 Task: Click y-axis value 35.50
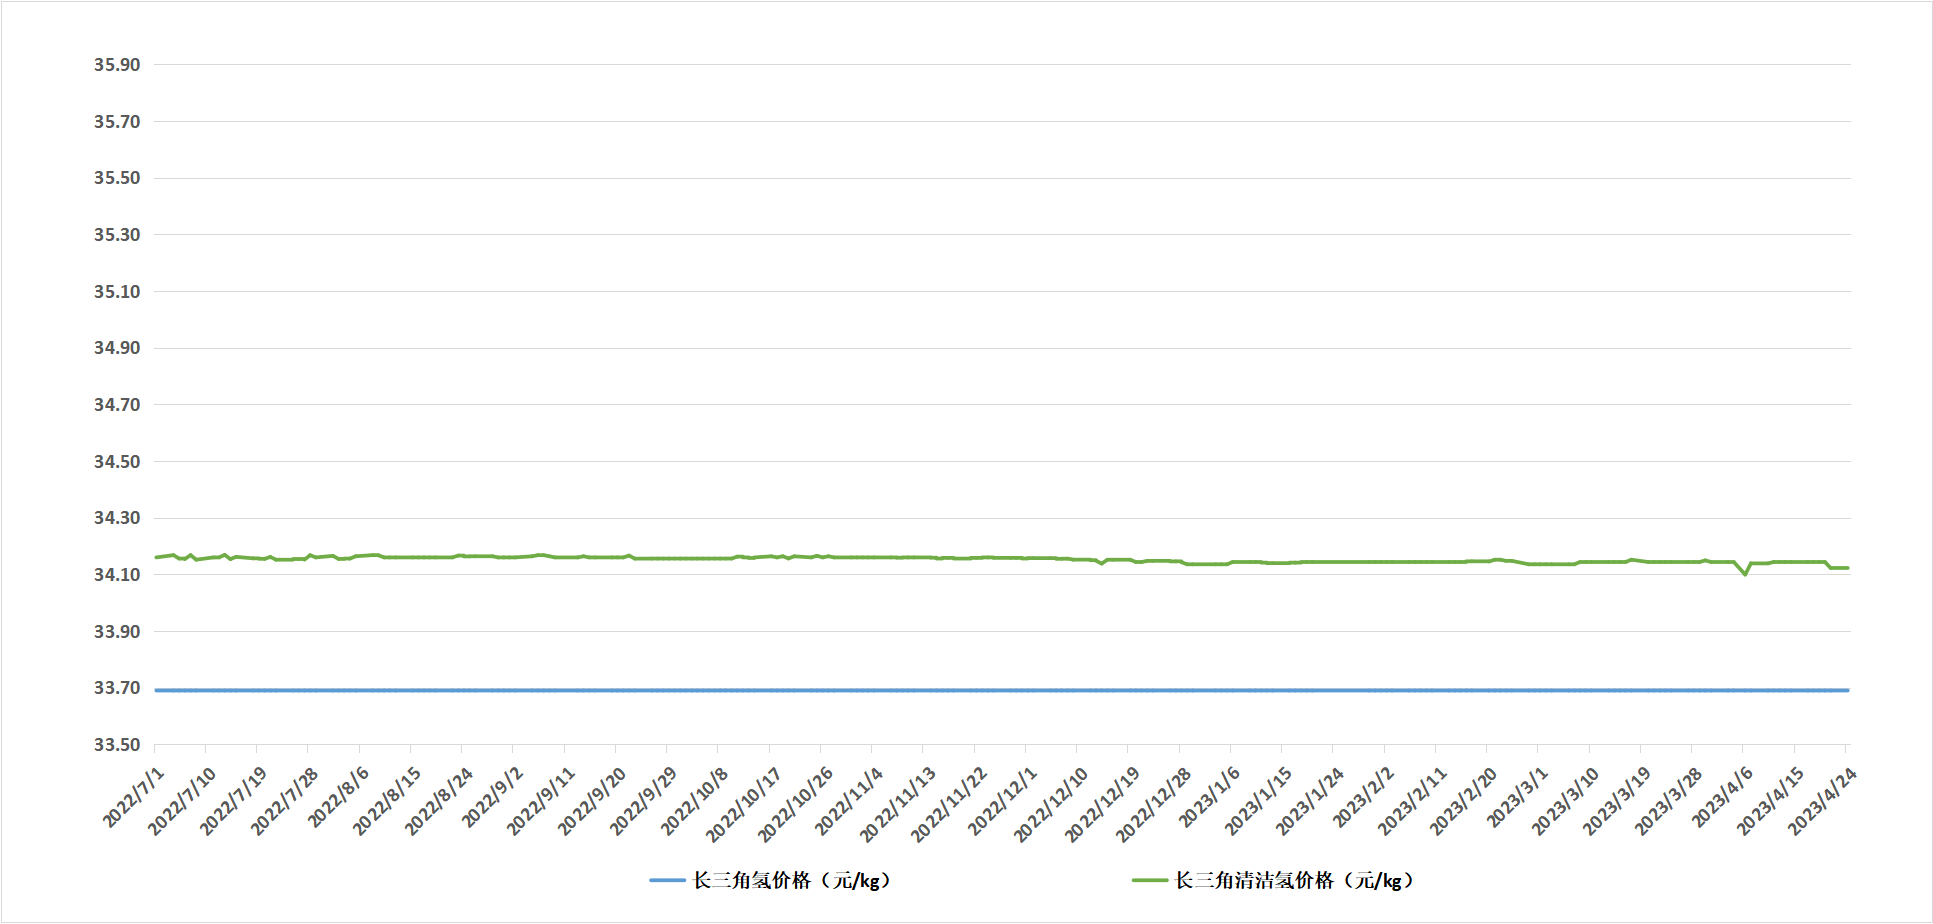point(117,178)
